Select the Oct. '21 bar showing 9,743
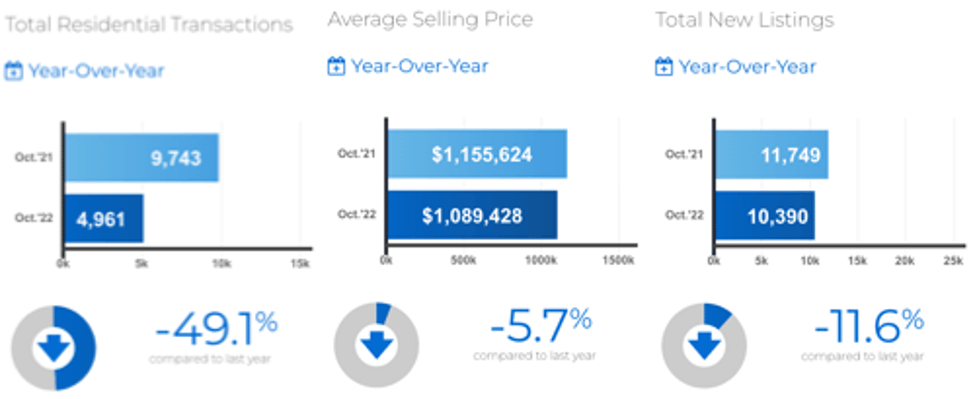The image size is (975, 399). [x=142, y=158]
